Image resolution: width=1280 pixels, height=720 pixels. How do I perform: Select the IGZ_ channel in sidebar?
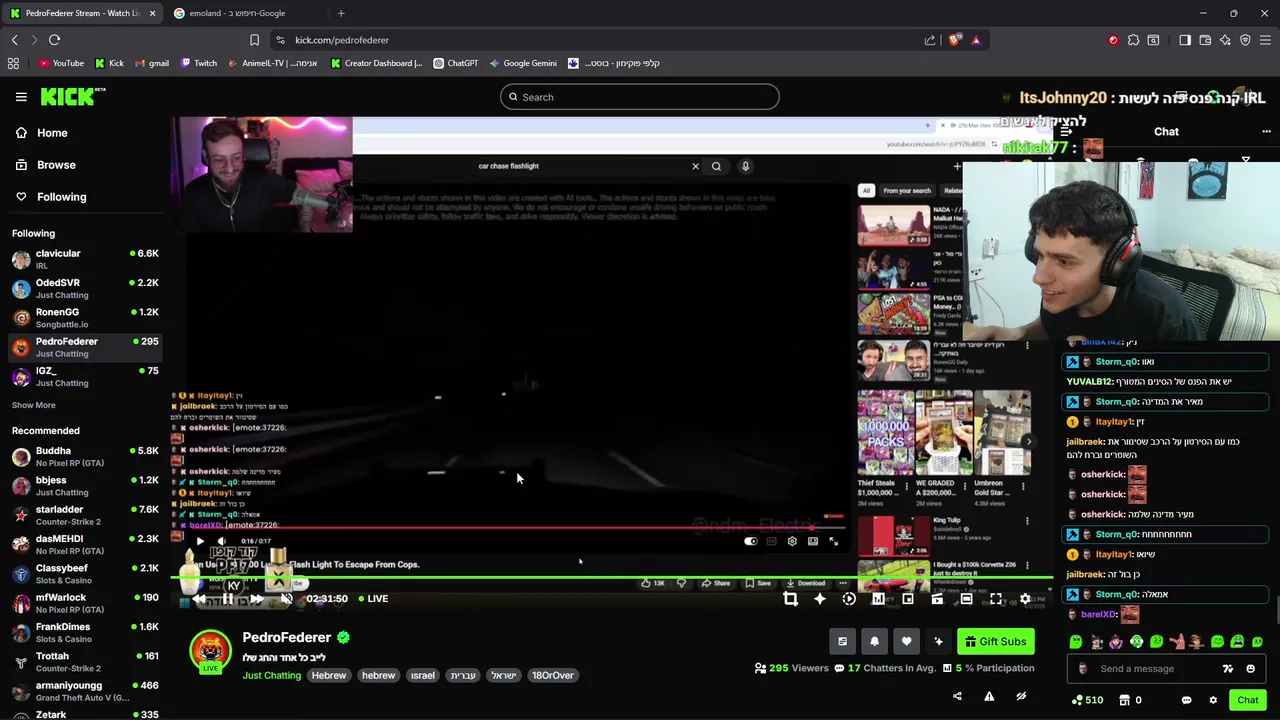pyautogui.click(x=85, y=376)
